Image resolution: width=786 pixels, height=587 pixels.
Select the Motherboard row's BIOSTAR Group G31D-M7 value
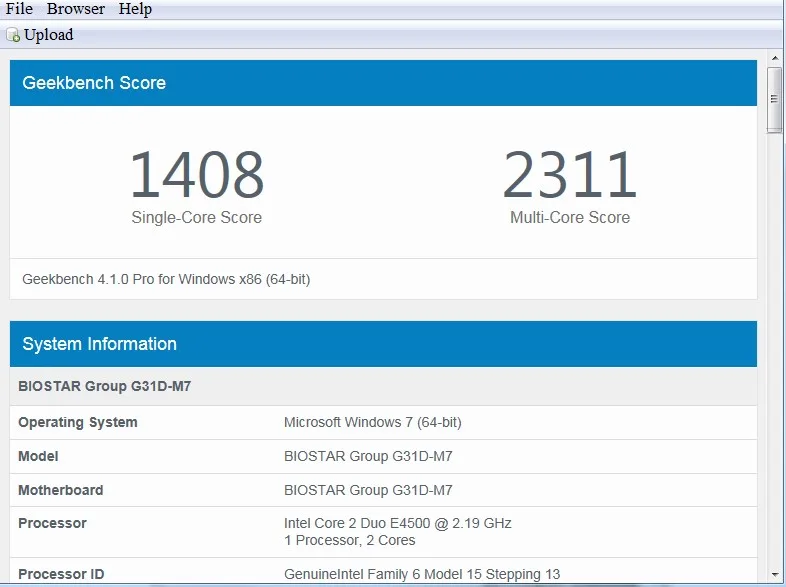tap(368, 490)
